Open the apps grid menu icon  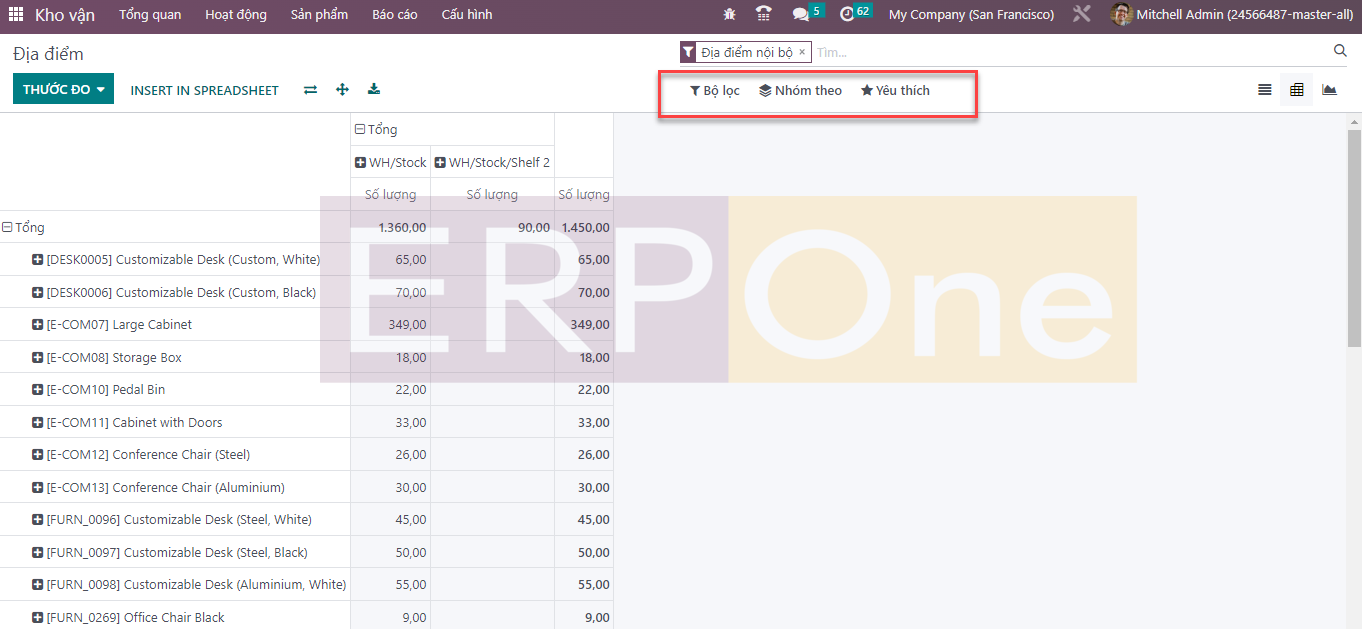(x=16, y=15)
